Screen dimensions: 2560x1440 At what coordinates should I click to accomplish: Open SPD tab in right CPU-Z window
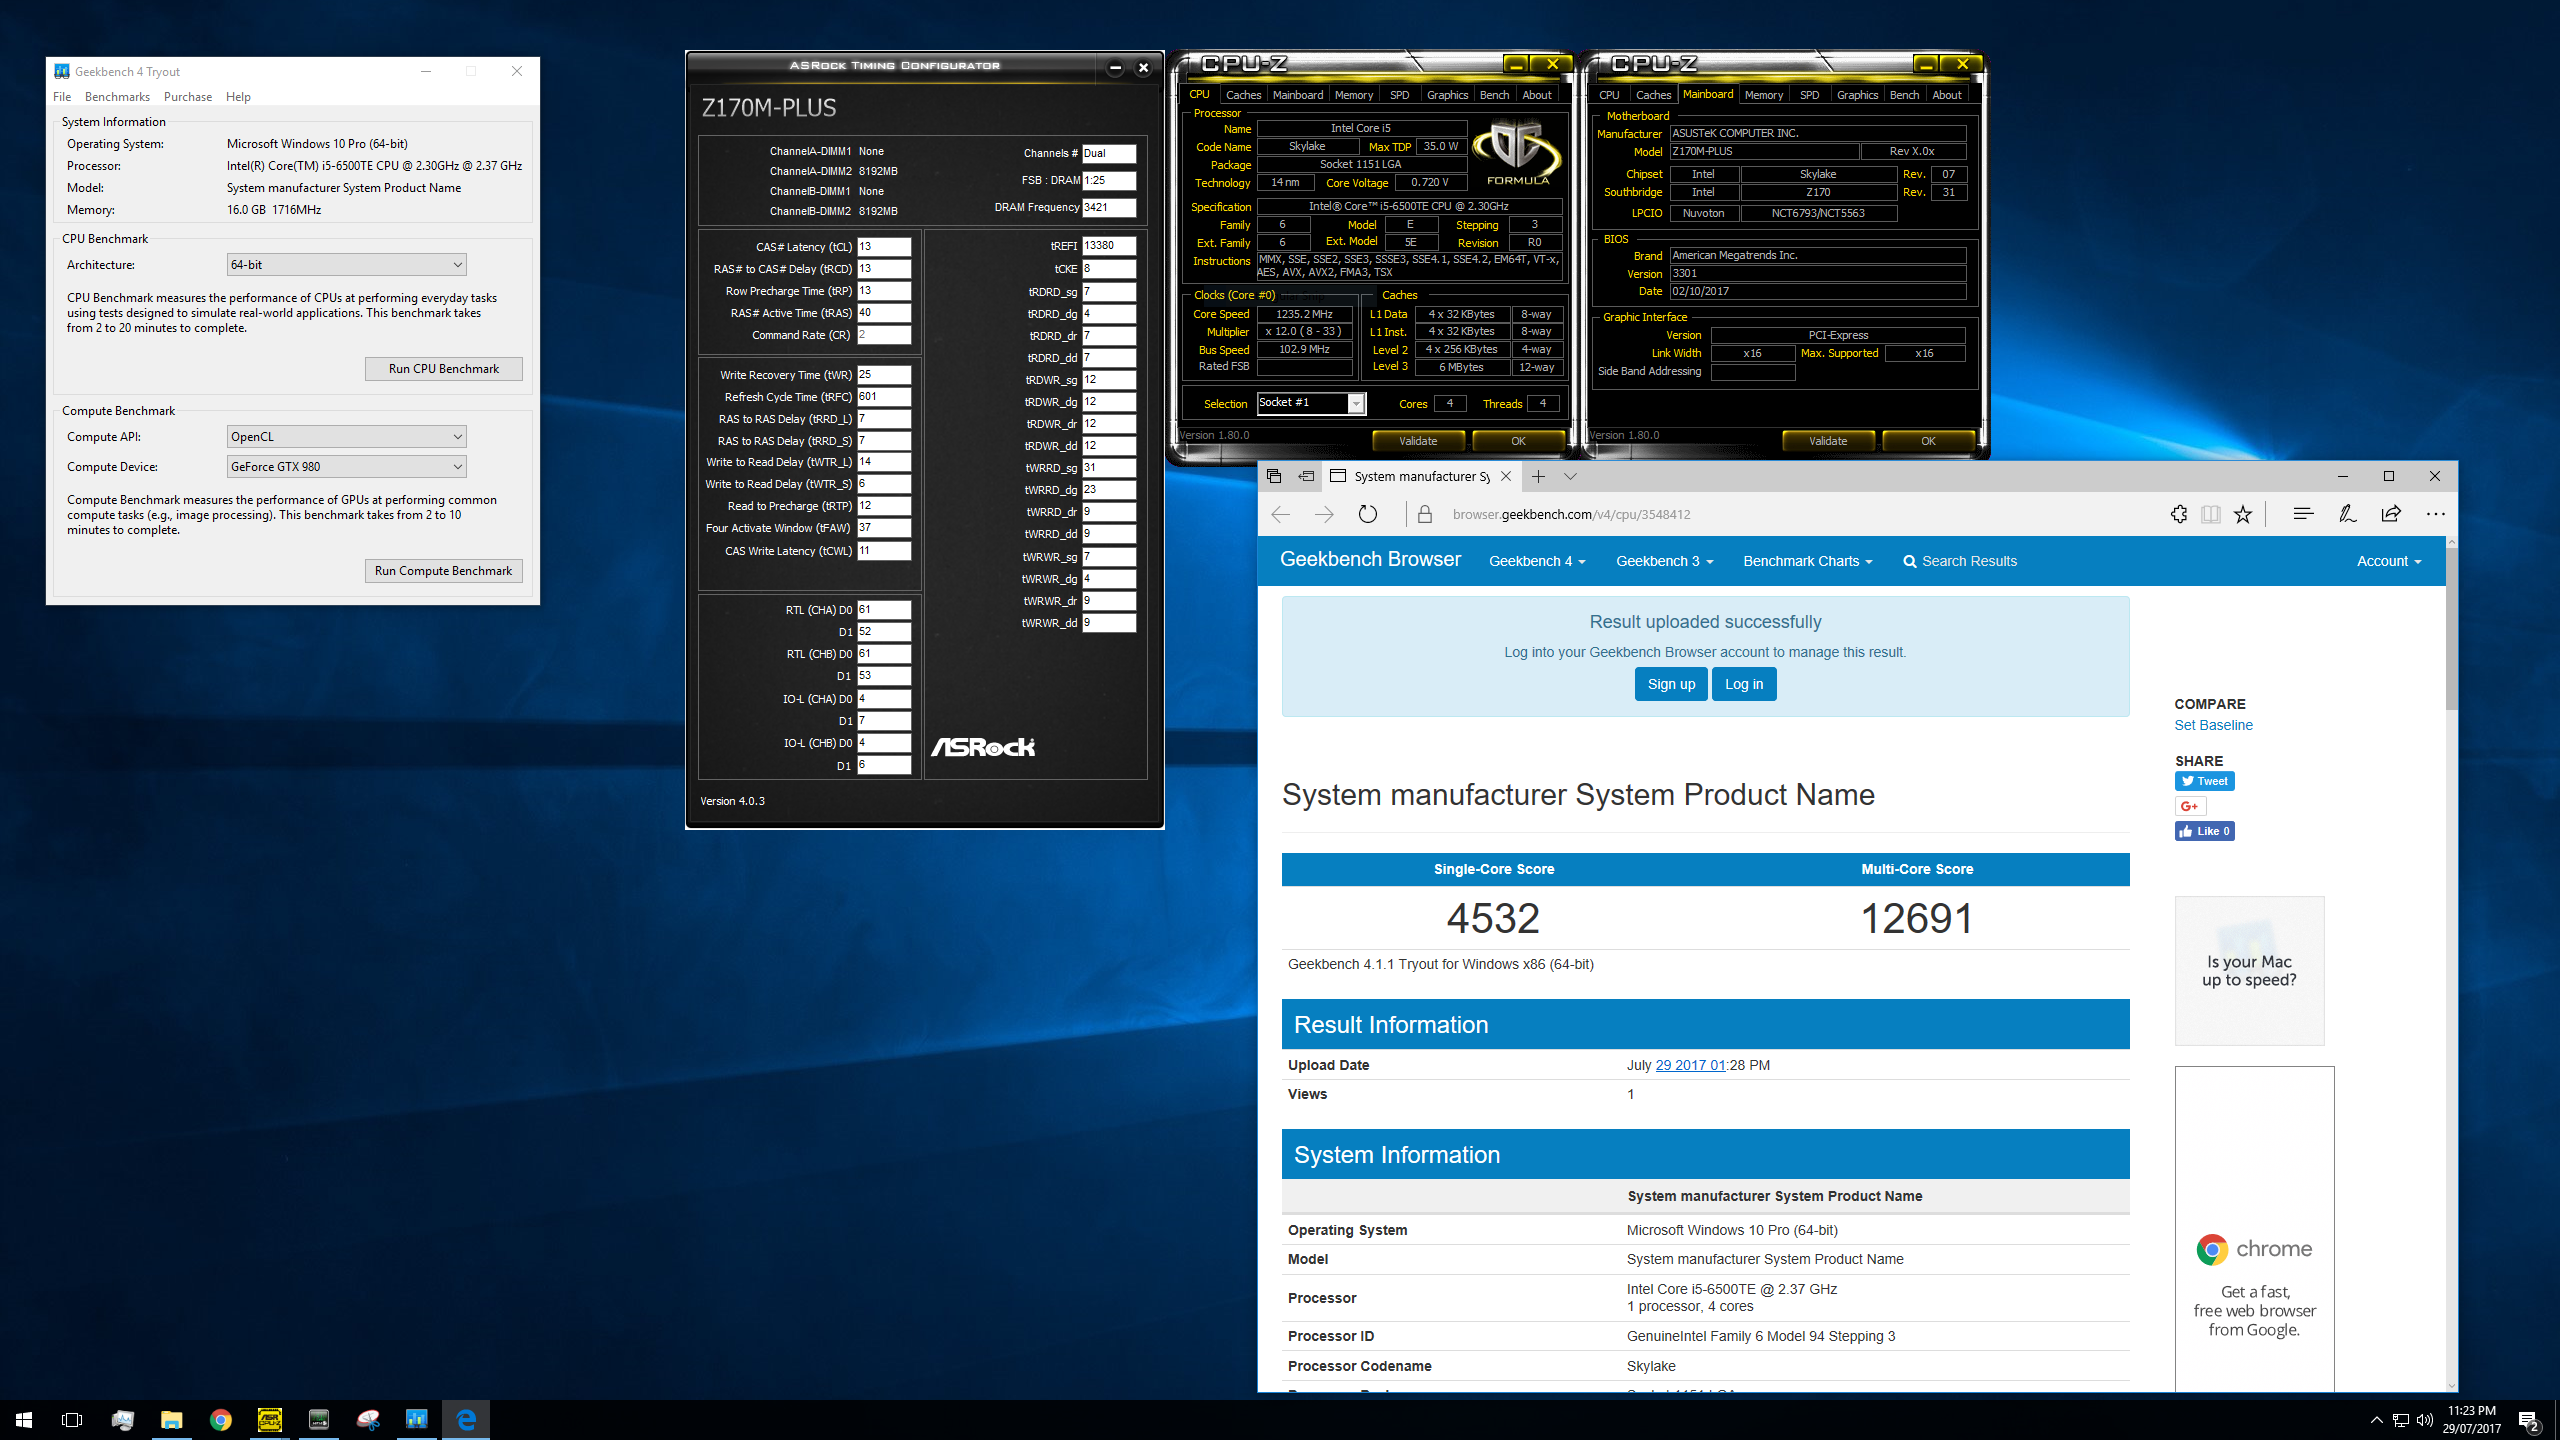1809,95
